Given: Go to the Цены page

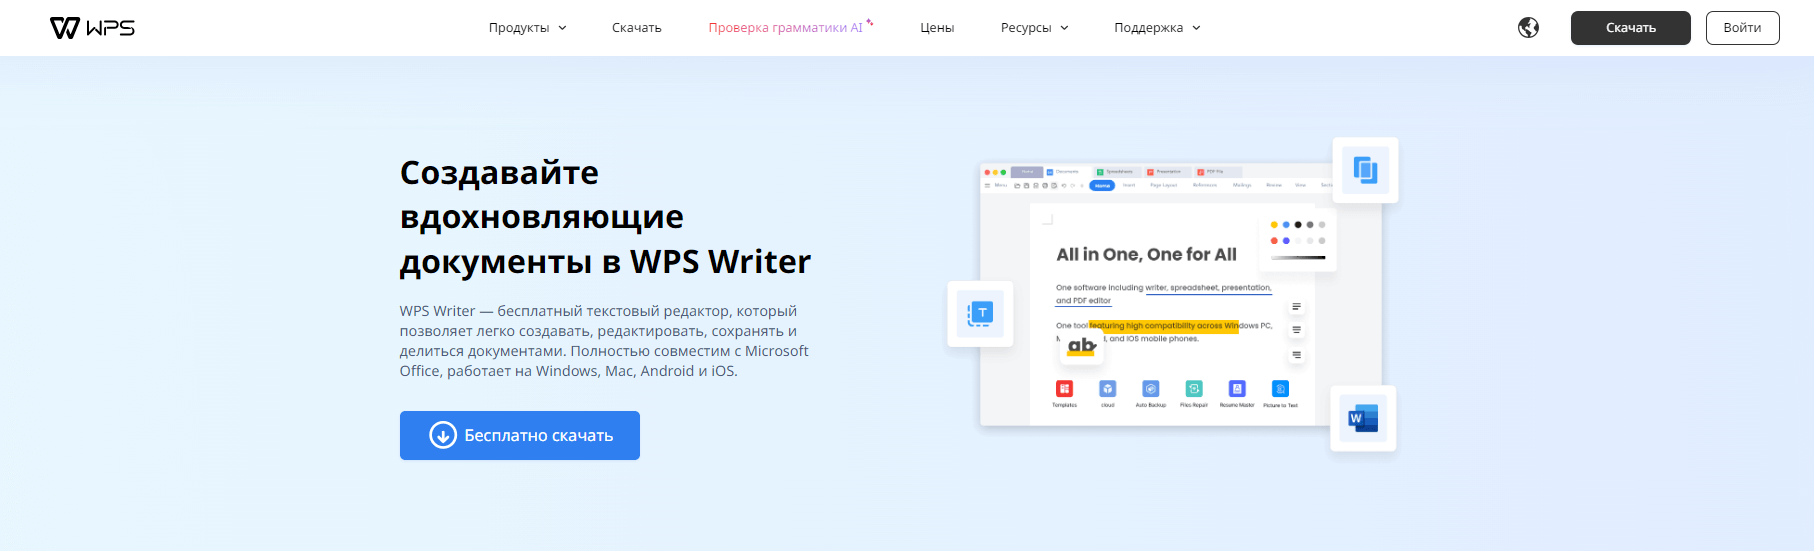Looking at the screenshot, I should coord(937,28).
